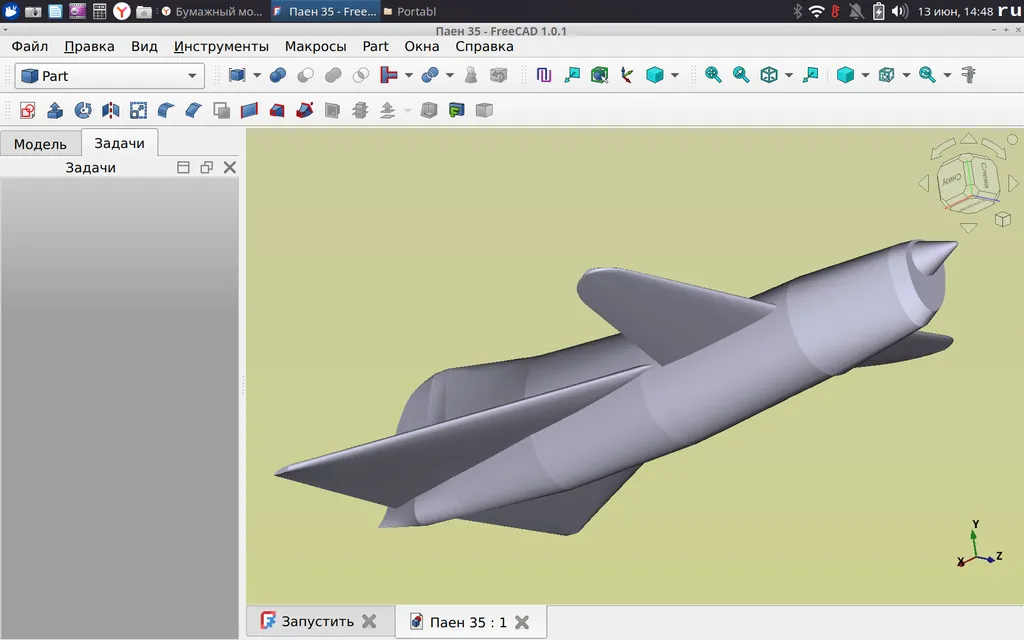Open the Макросы menu
Screen dimensions: 1024x640
(315, 46)
